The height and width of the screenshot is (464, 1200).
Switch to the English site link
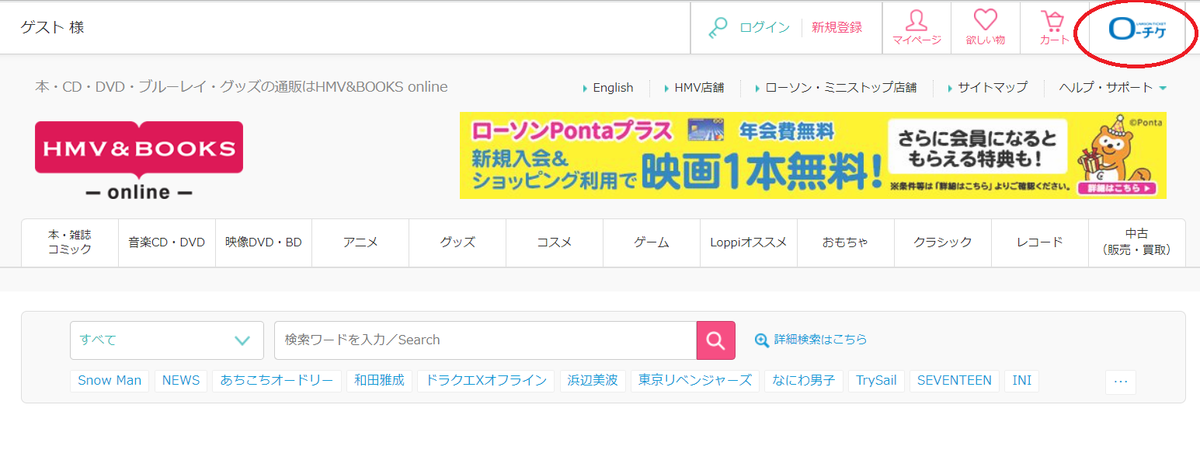point(613,88)
